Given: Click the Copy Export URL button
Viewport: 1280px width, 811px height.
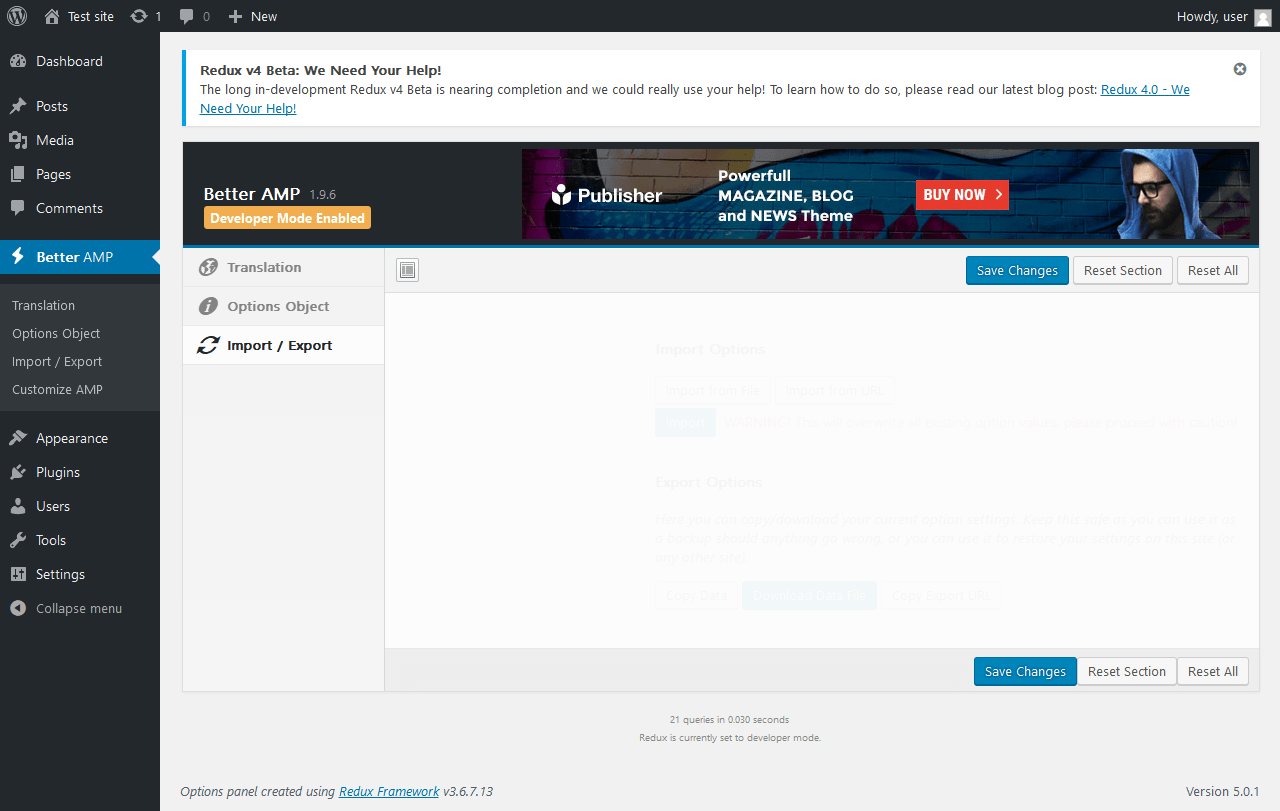Looking at the screenshot, I should 941,595.
